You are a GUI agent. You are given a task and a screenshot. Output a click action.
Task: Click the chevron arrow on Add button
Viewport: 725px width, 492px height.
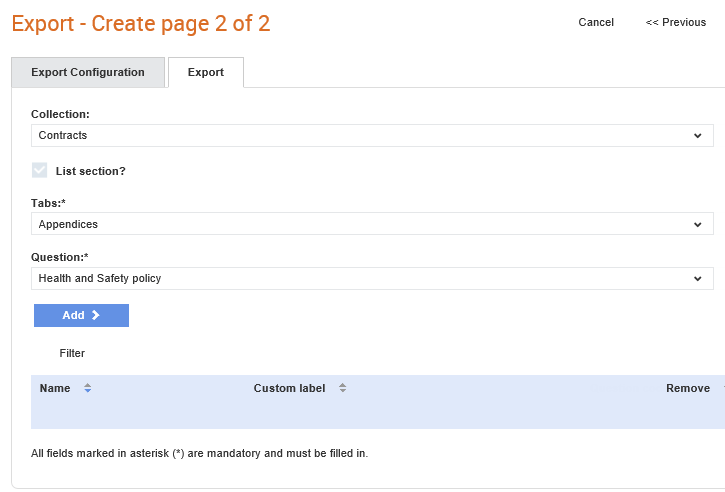tap(96, 315)
